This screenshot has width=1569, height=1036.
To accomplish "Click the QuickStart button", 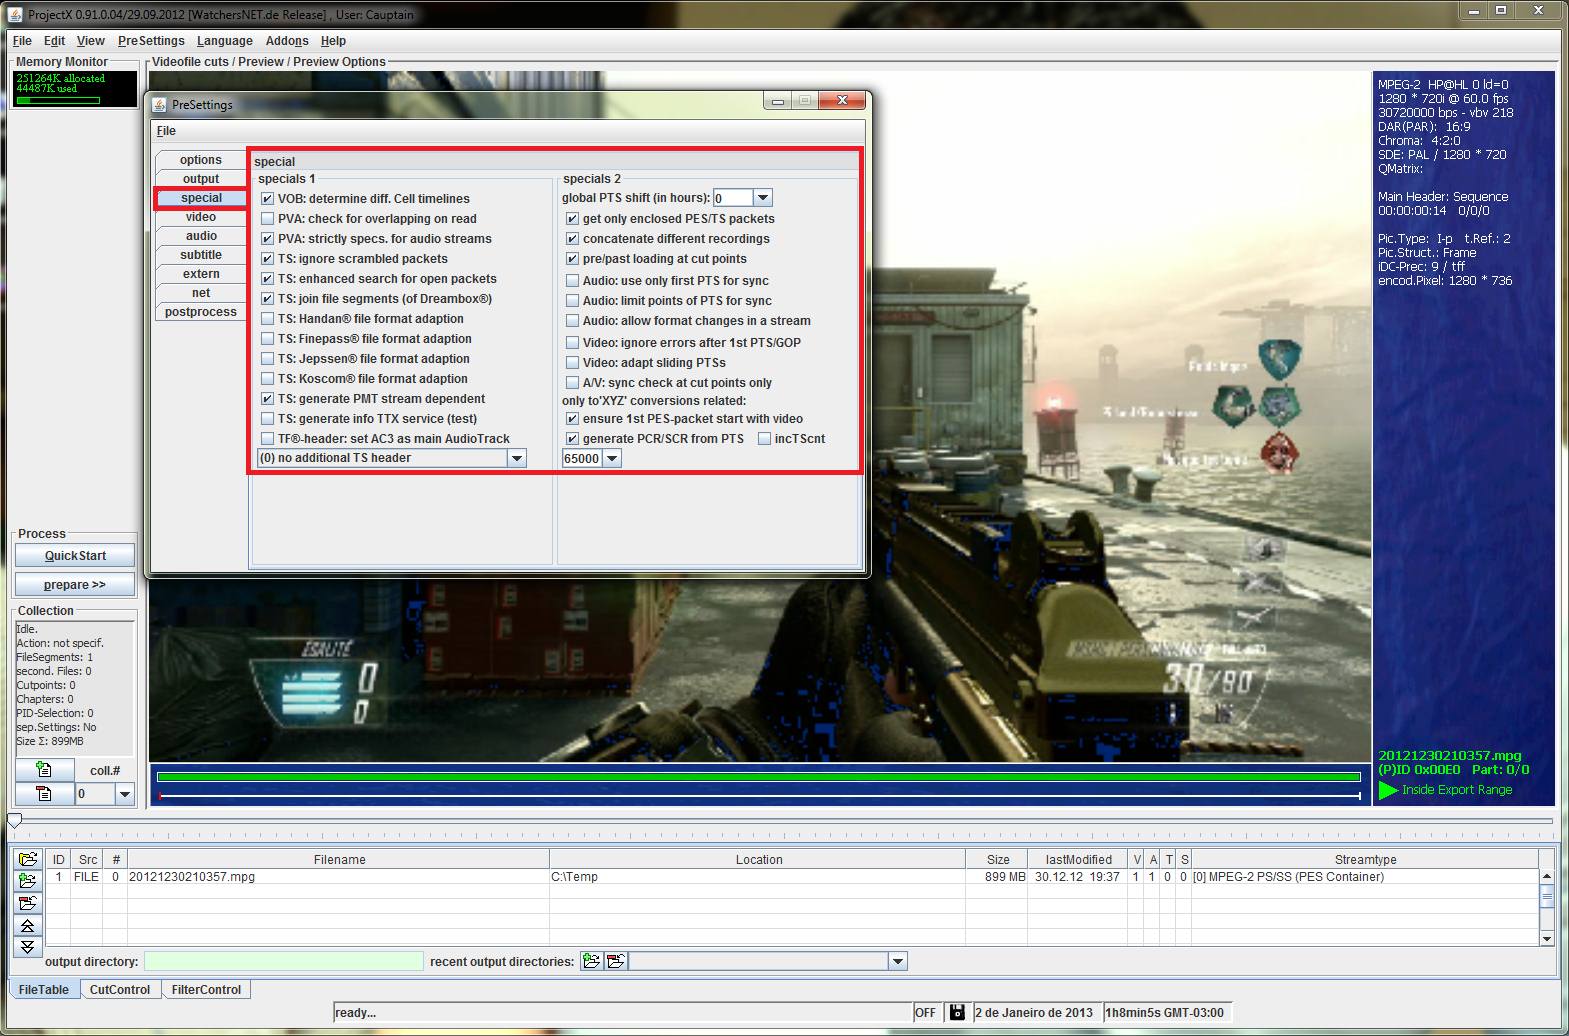I will pyautogui.click(x=75, y=556).
